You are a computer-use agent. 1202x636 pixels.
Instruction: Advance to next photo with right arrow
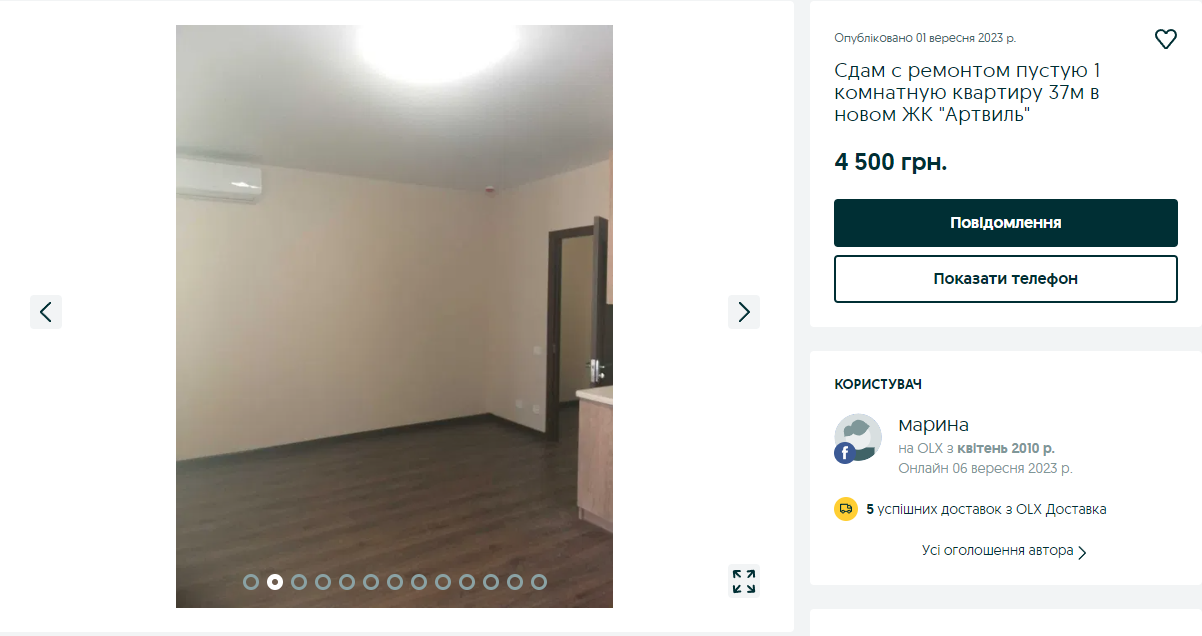point(744,312)
